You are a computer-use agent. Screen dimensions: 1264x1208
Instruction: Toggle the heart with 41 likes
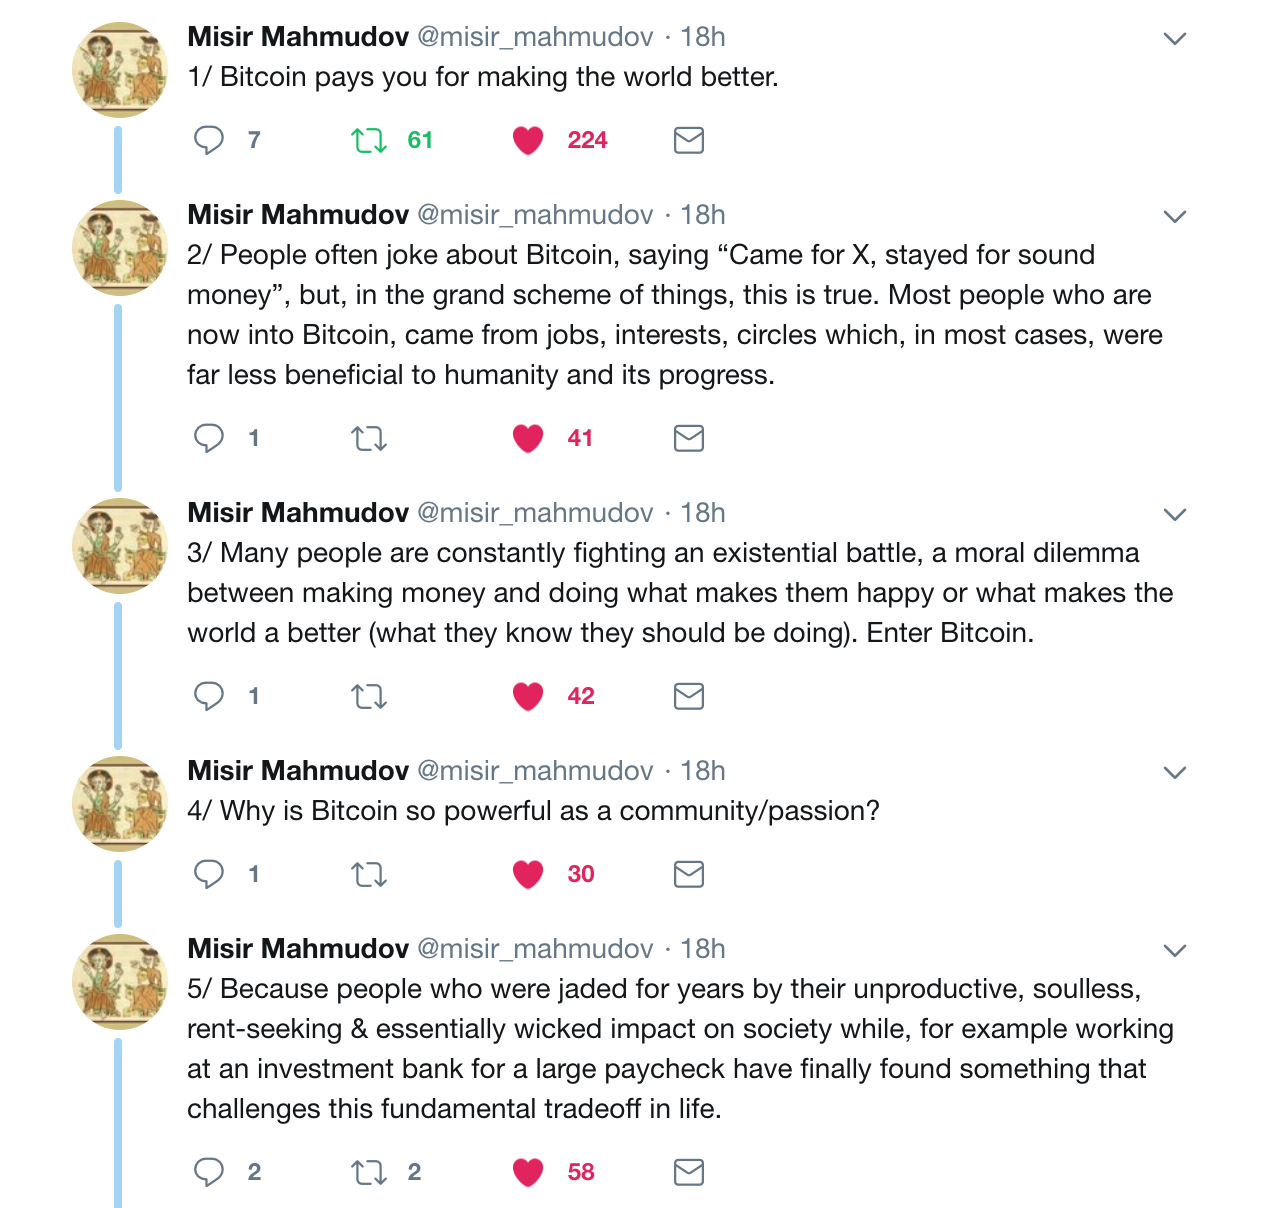coord(528,438)
